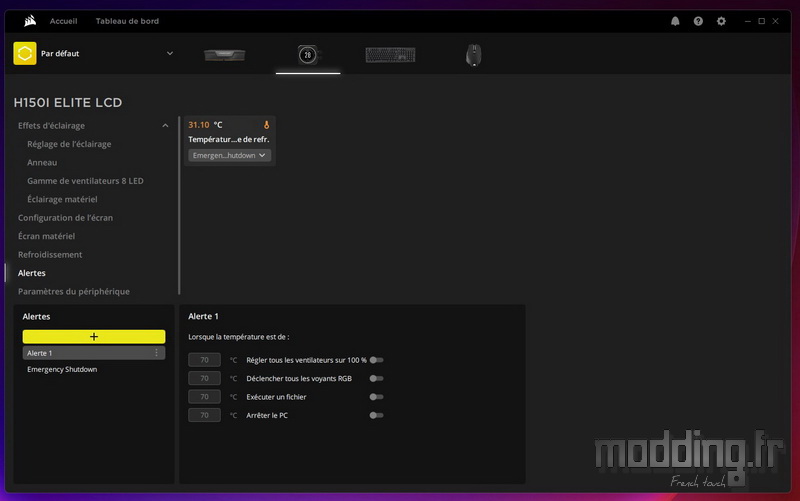This screenshot has height=501, width=800.
Task: Edit temperature field for 'Arrêter le PC'
Action: (x=204, y=415)
